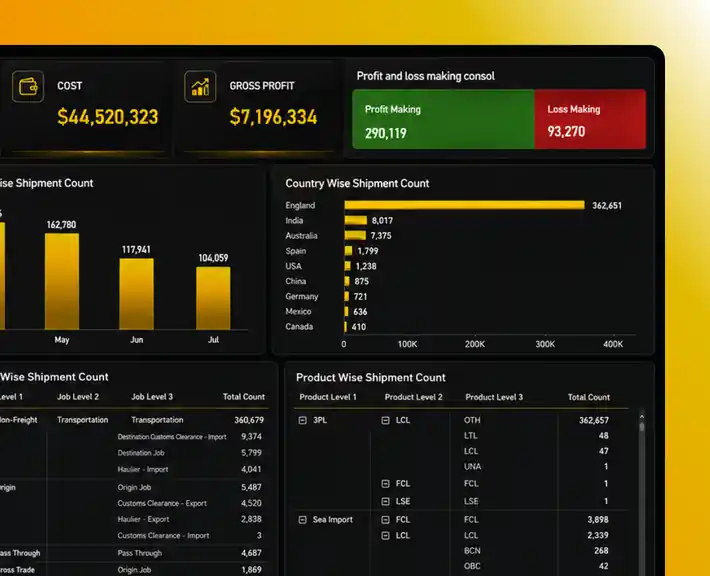Click the Sea Import LCL count 2,339

point(598,535)
